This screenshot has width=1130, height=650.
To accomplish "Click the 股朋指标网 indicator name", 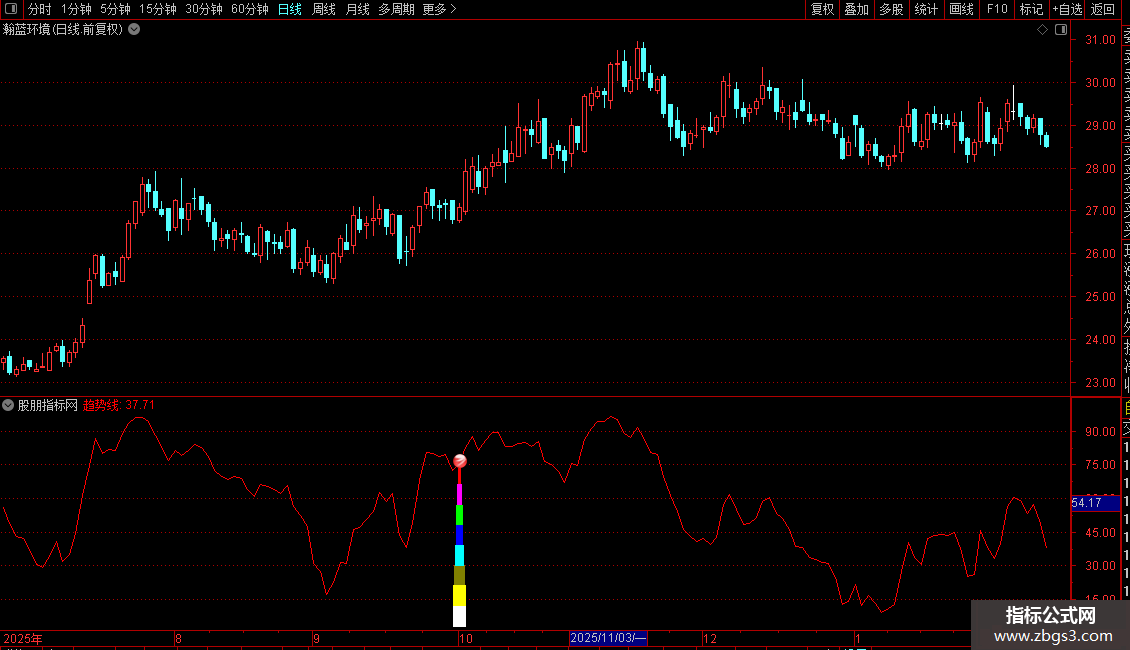I will (x=48, y=405).
